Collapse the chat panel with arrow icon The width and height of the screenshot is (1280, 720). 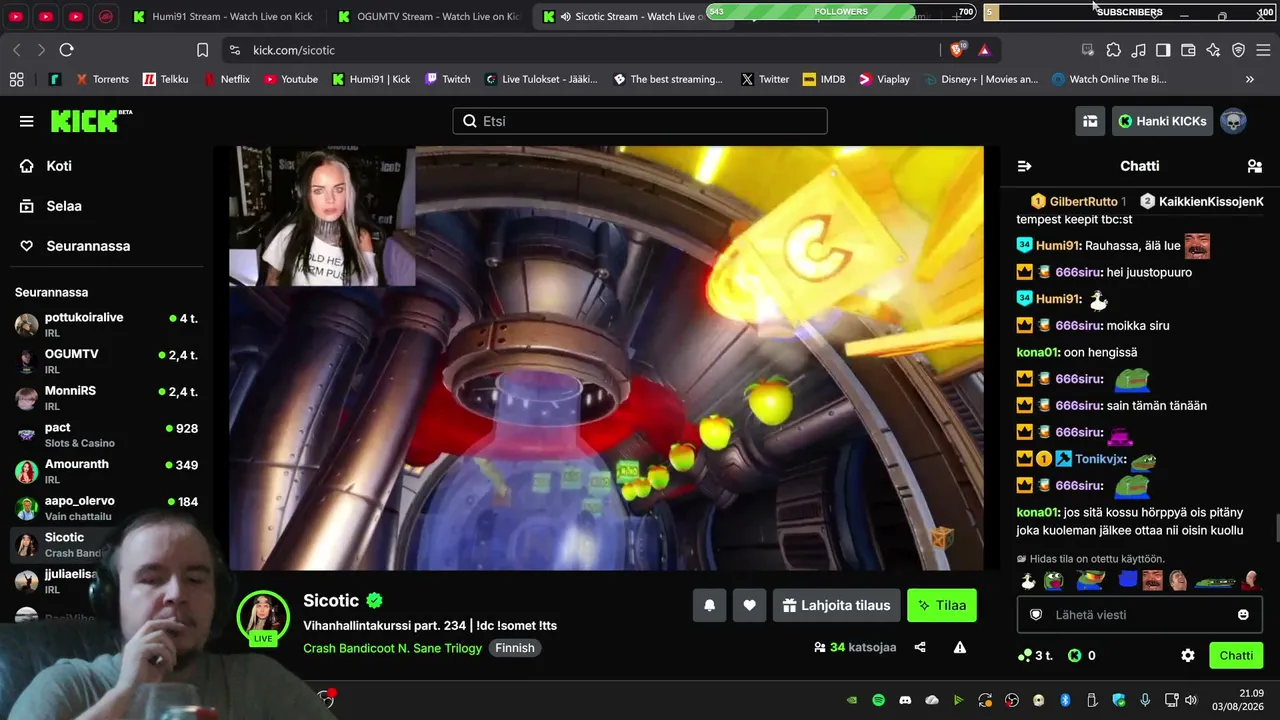[x=1024, y=166]
